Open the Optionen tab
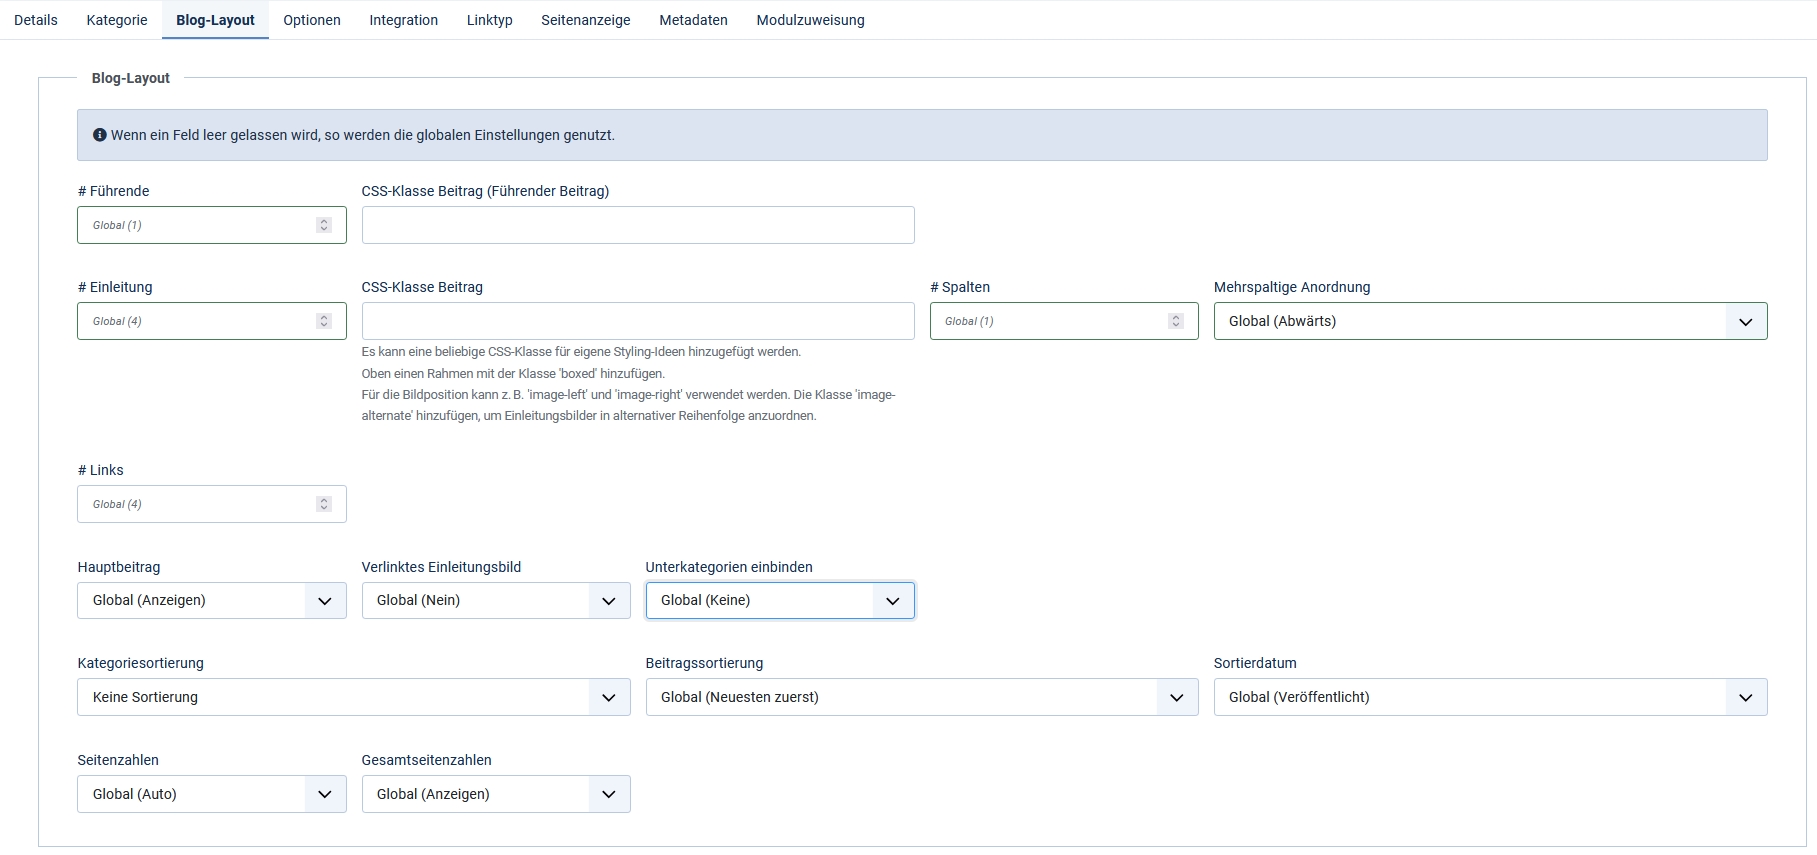Screen dimensions: 1817x855 (x=312, y=20)
